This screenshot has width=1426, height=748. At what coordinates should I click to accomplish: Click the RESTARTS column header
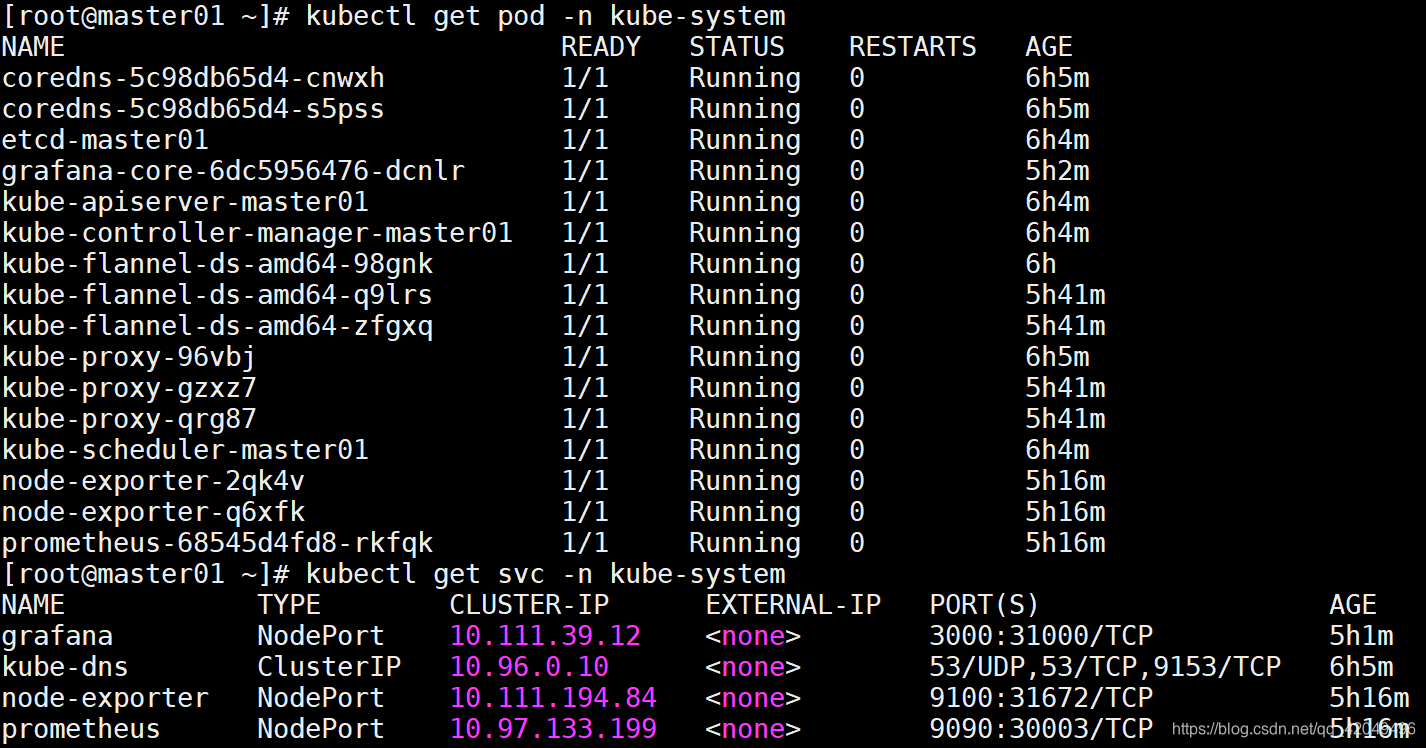pyautogui.click(x=913, y=47)
